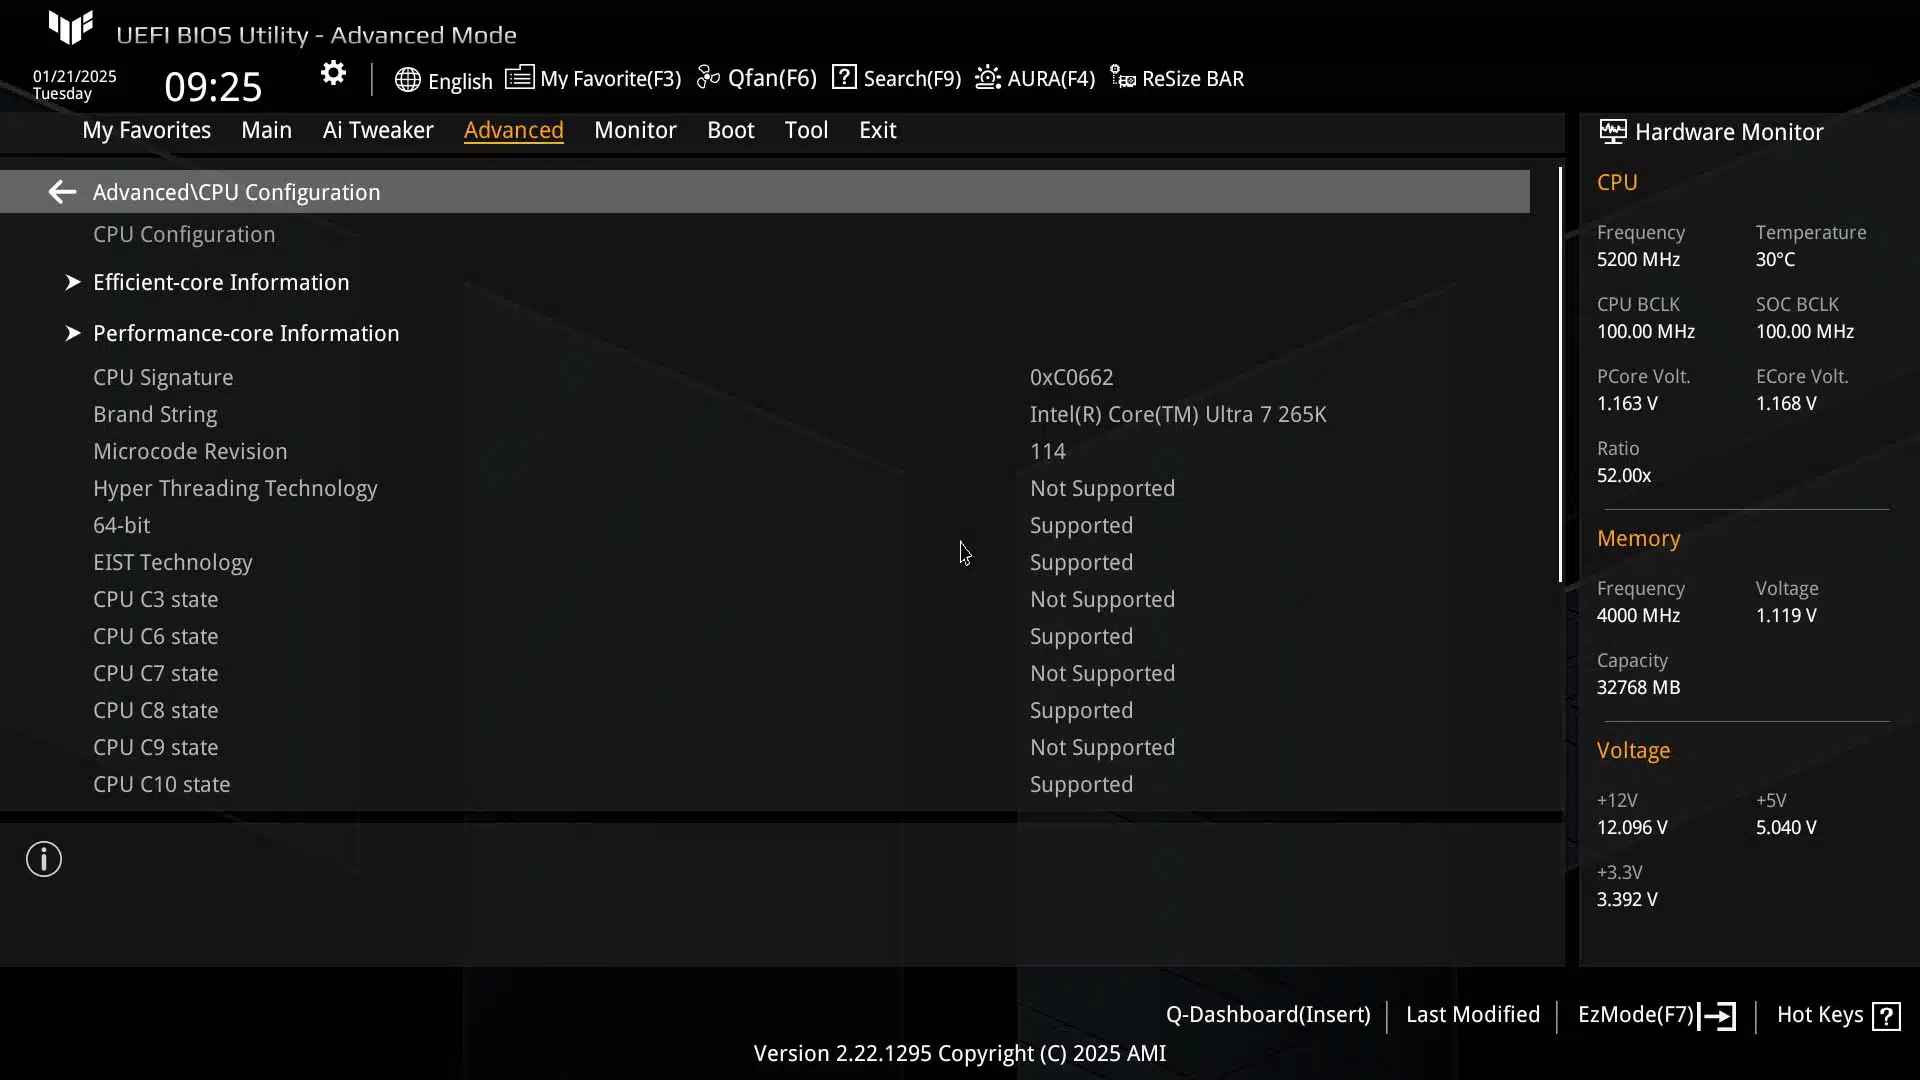Go to the Boot tab
This screenshot has width=1920, height=1080.
tap(730, 130)
